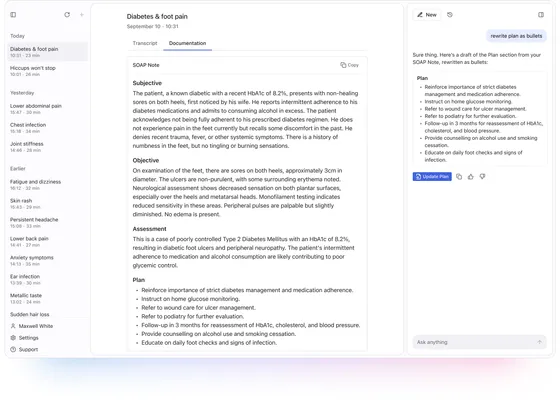Copy the assistant reply icon
560x402 pixels.
(459, 177)
